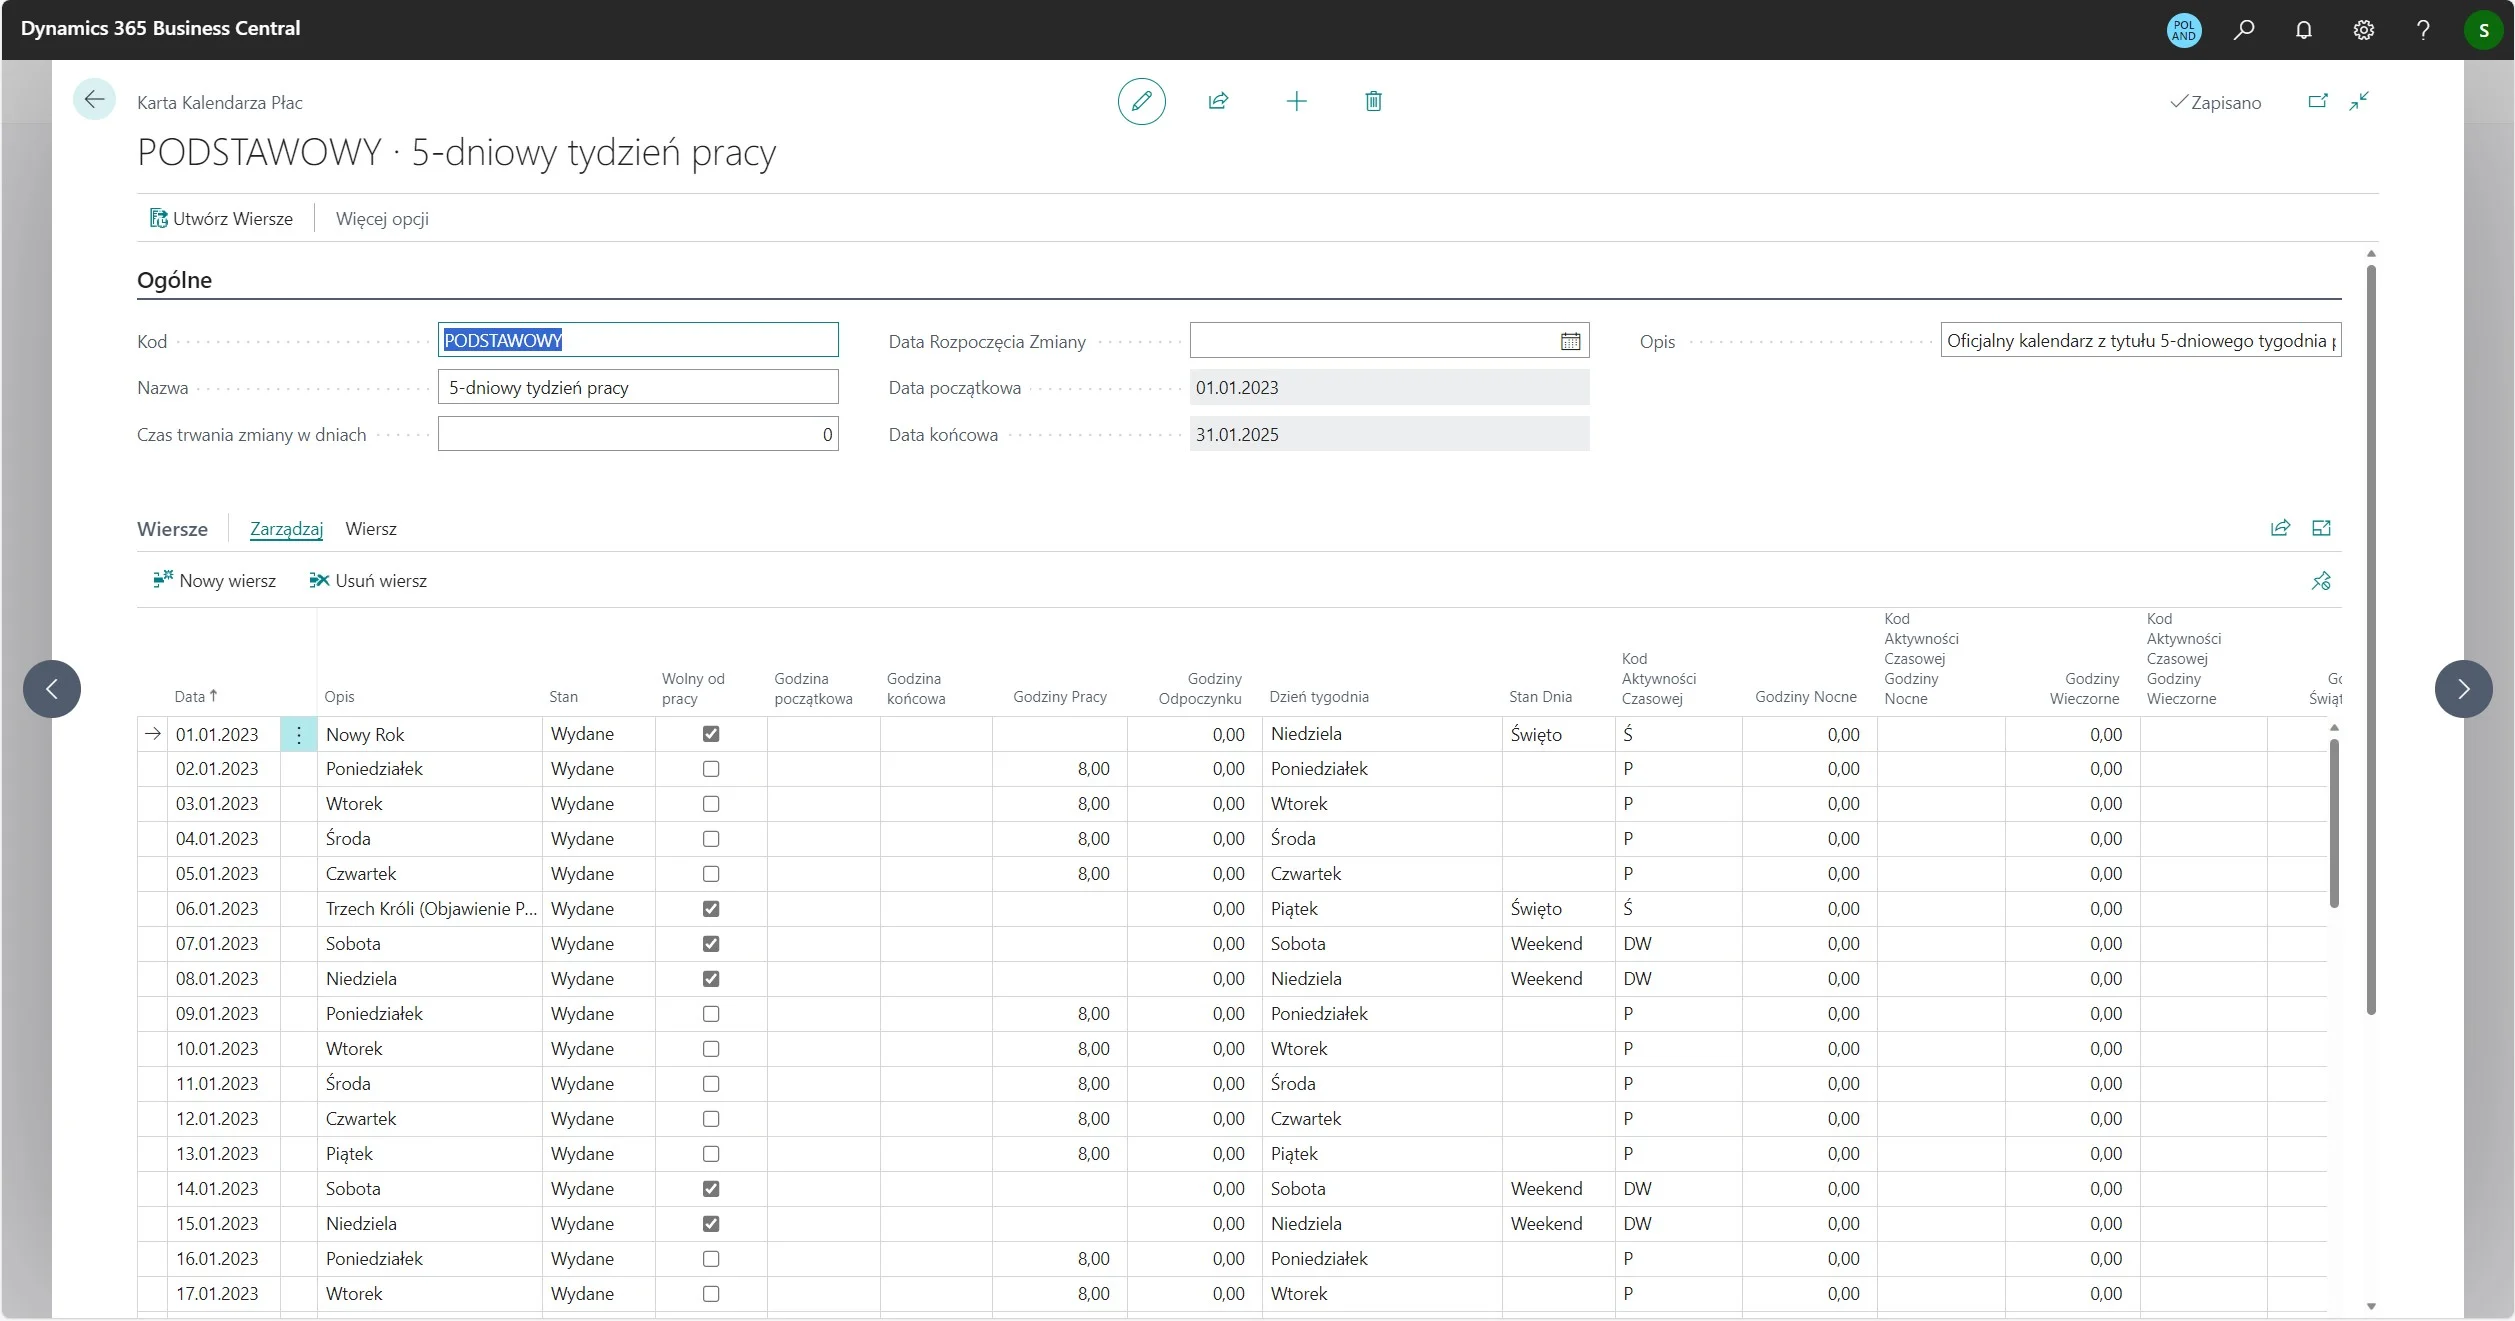Click the trash delete icon

click(x=1373, y=101)
